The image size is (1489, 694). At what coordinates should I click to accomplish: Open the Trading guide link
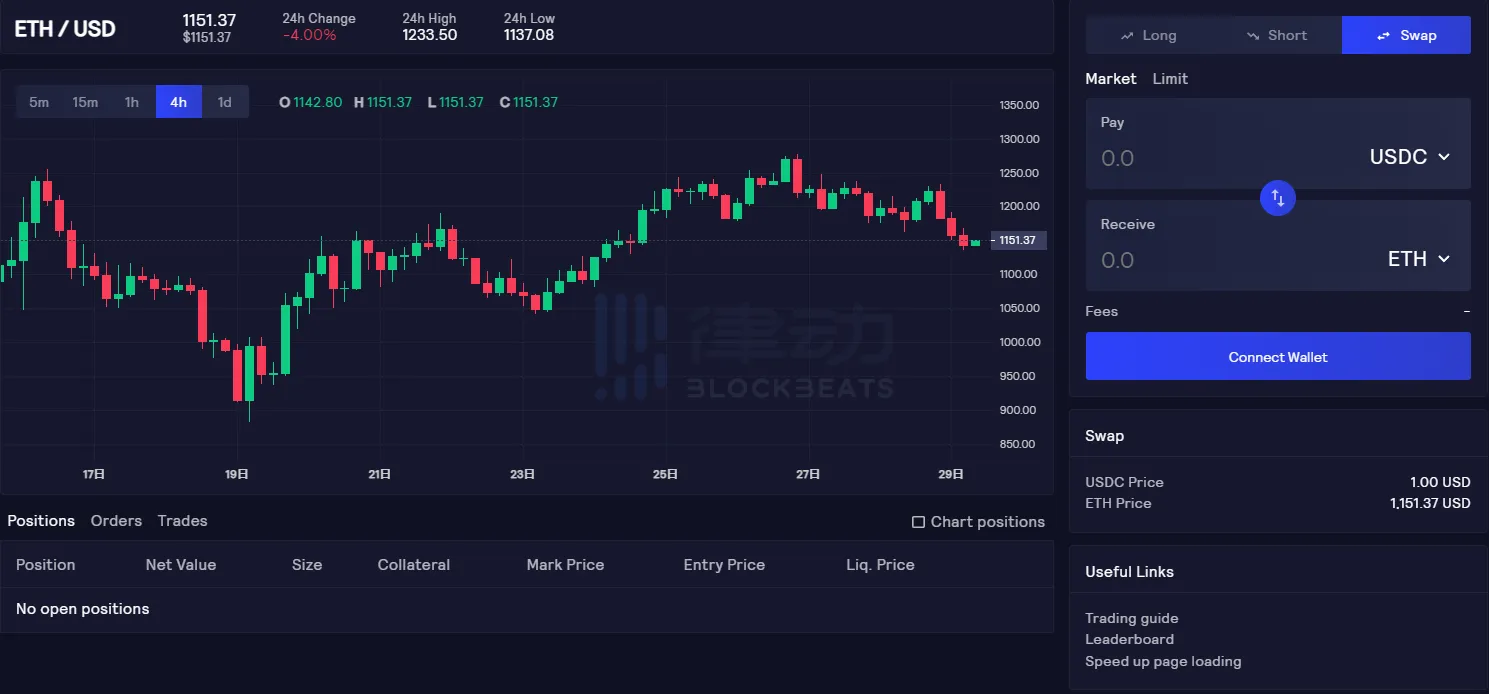pos(1131,618)
